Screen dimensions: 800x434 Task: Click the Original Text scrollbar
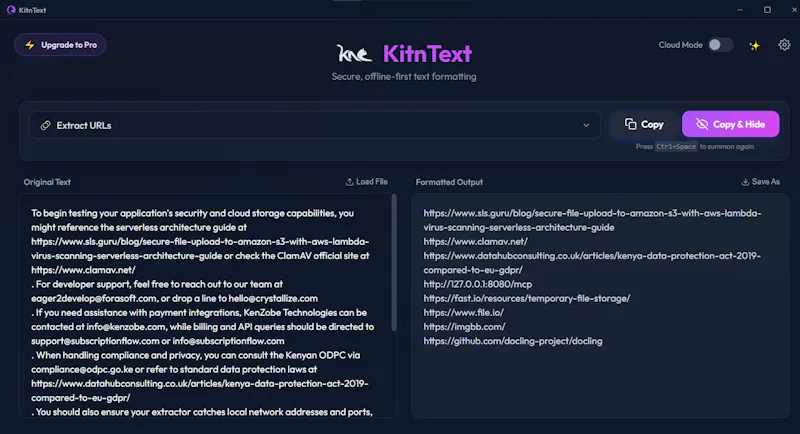(x=394, y=263)
